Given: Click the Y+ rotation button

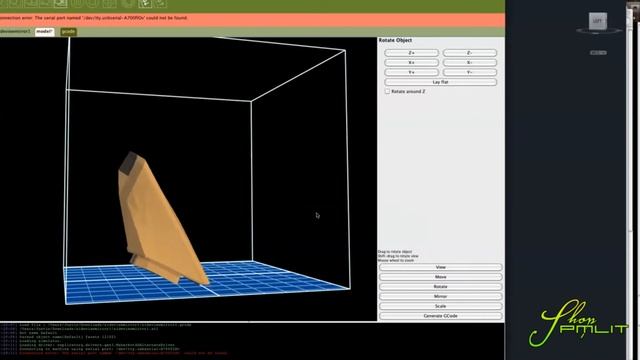Looking at the screenshot, I should click(411, 73).
